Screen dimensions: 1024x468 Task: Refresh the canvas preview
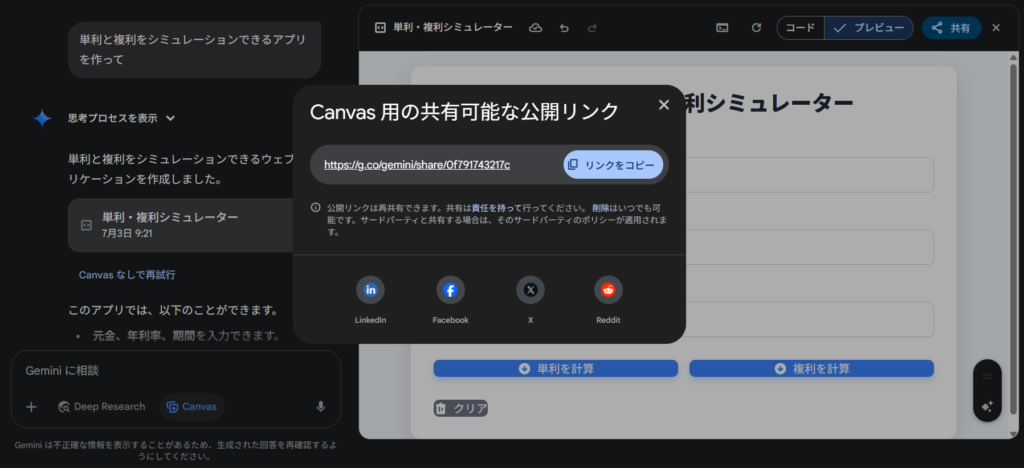pyautogui.click(x=757, y=28)
